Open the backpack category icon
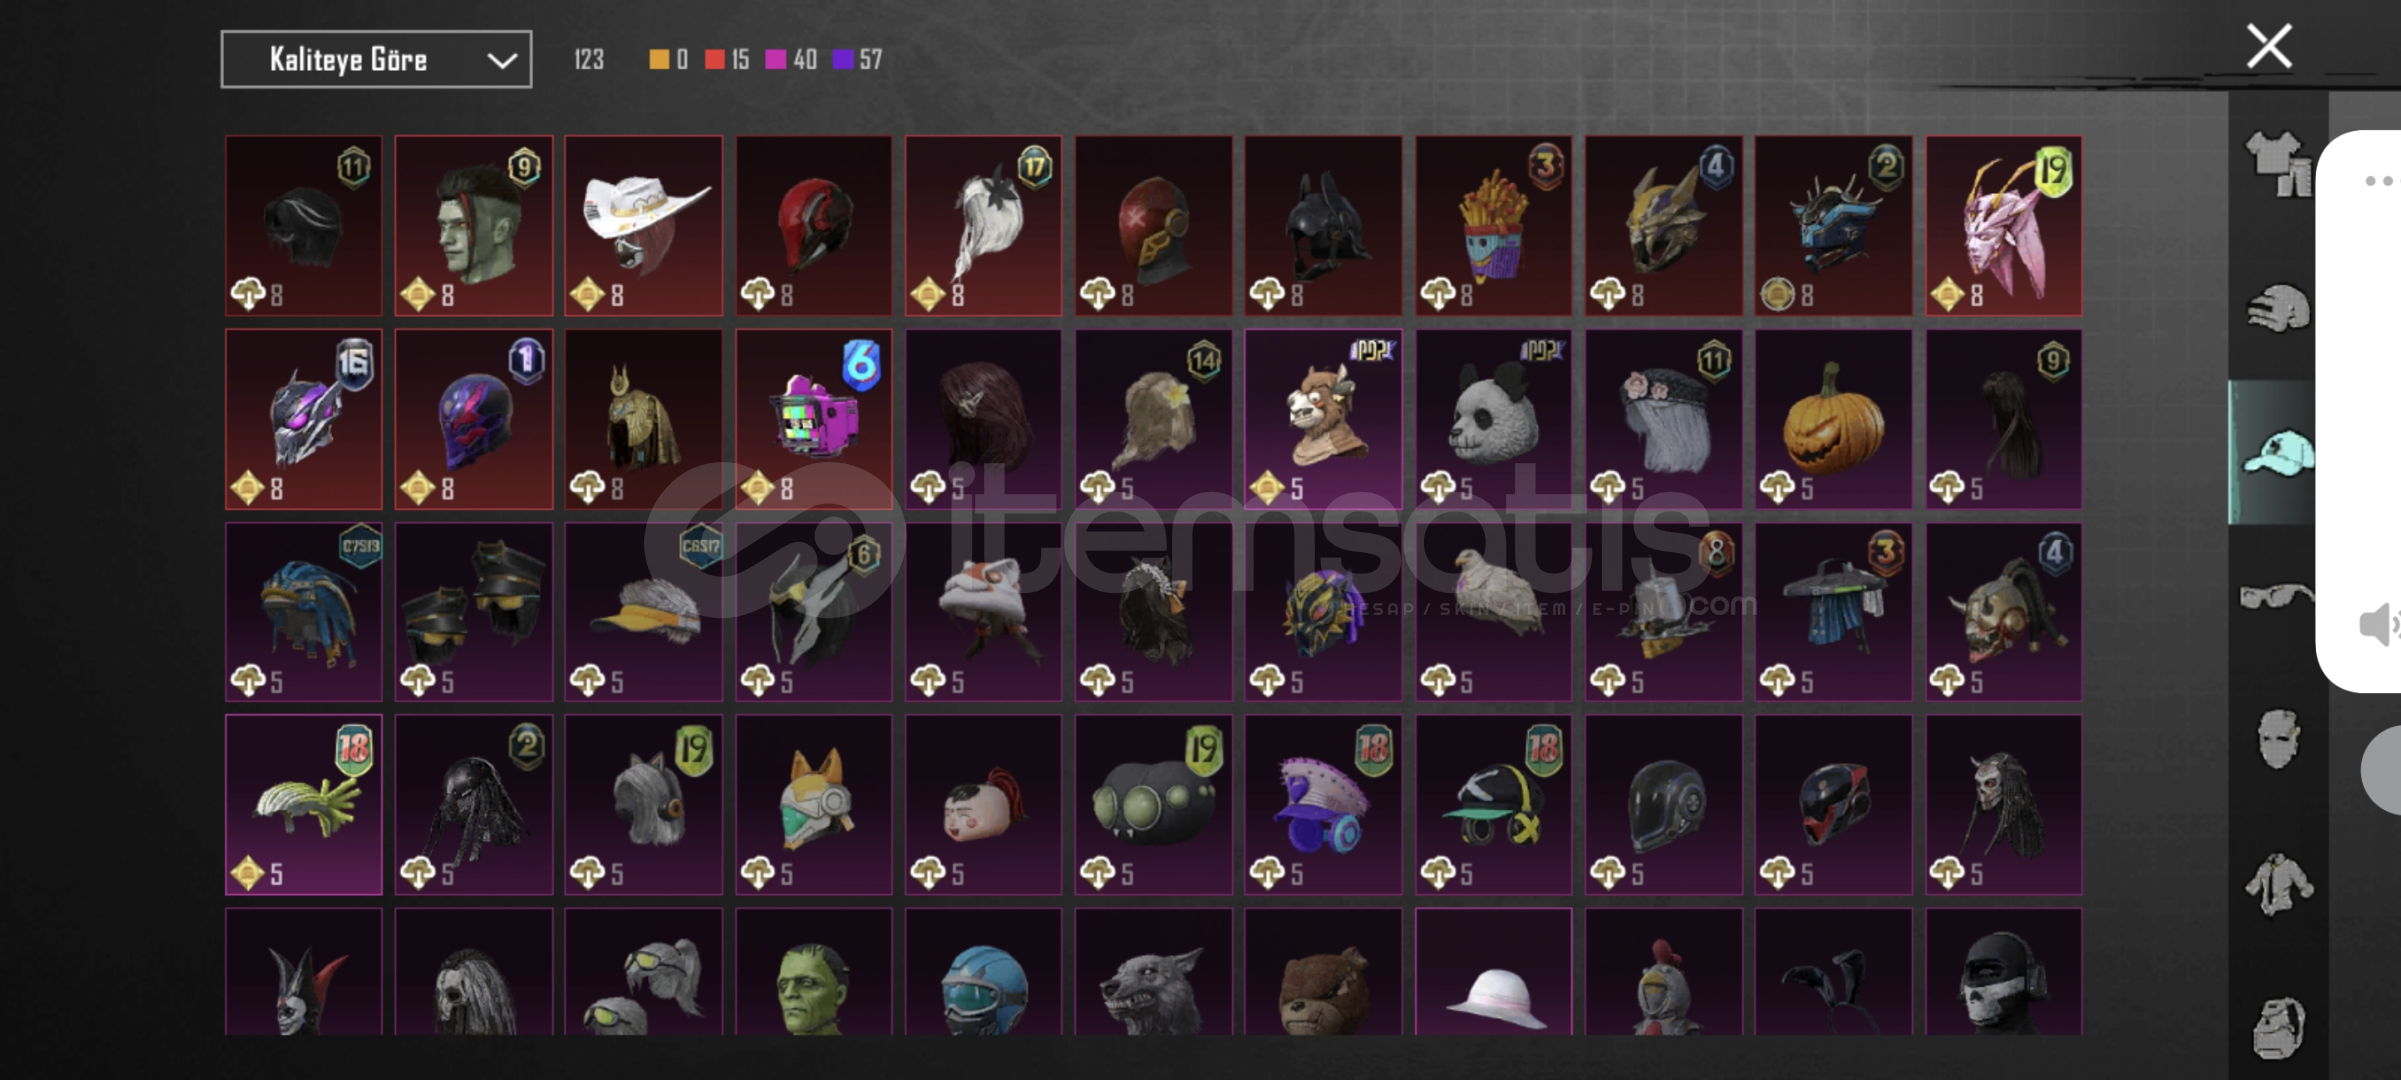2401x1080 pixels. pyautogui.click(x=2278, y=1028)
